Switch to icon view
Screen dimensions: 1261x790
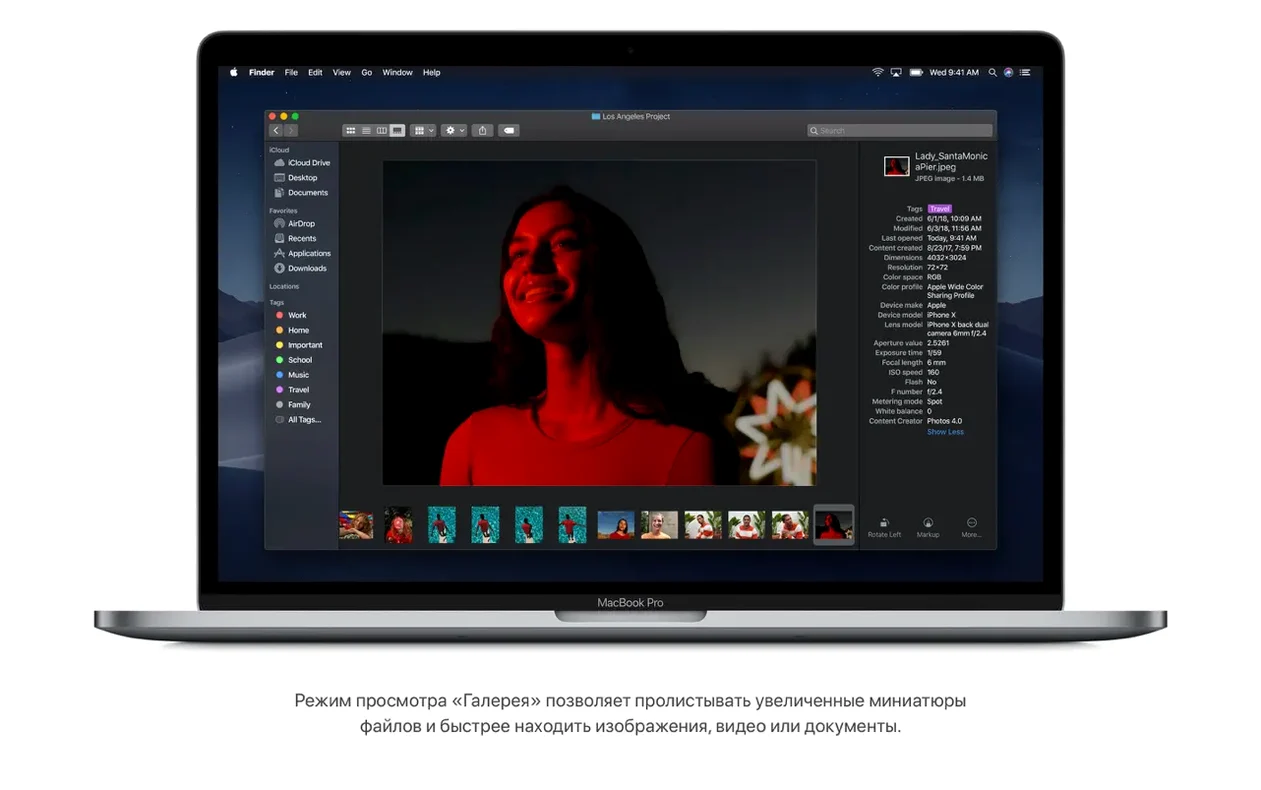point(351,130)
